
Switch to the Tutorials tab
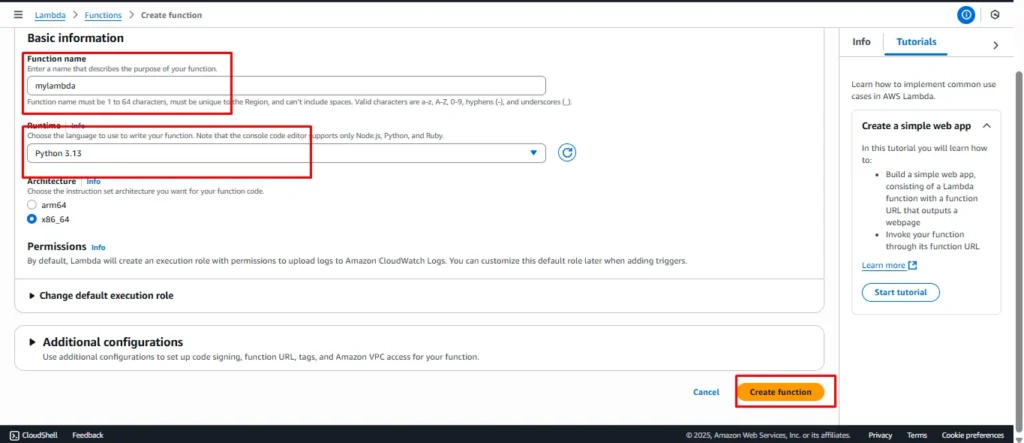click(x=916, y=42)
